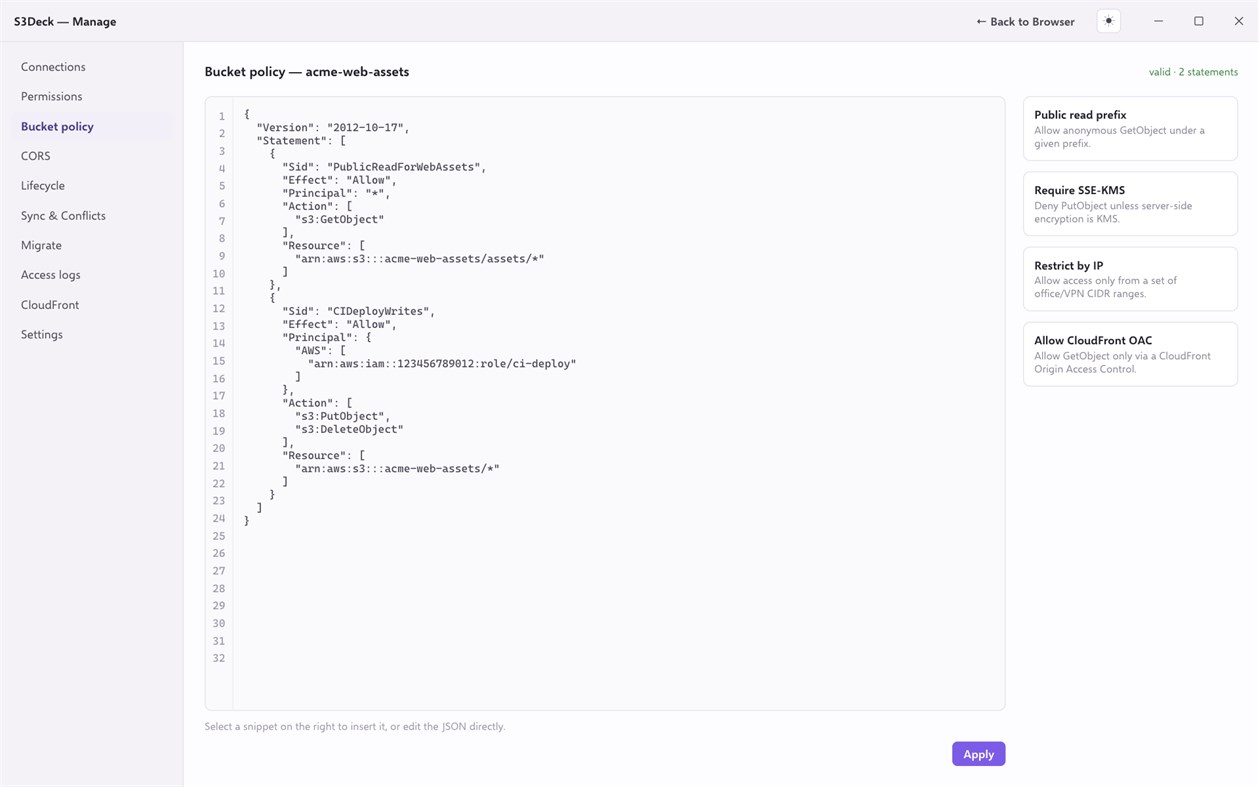Click the ci-deploy role ARN line
The height and width of the screenshot is (787, 1259).
coord(442,364)
